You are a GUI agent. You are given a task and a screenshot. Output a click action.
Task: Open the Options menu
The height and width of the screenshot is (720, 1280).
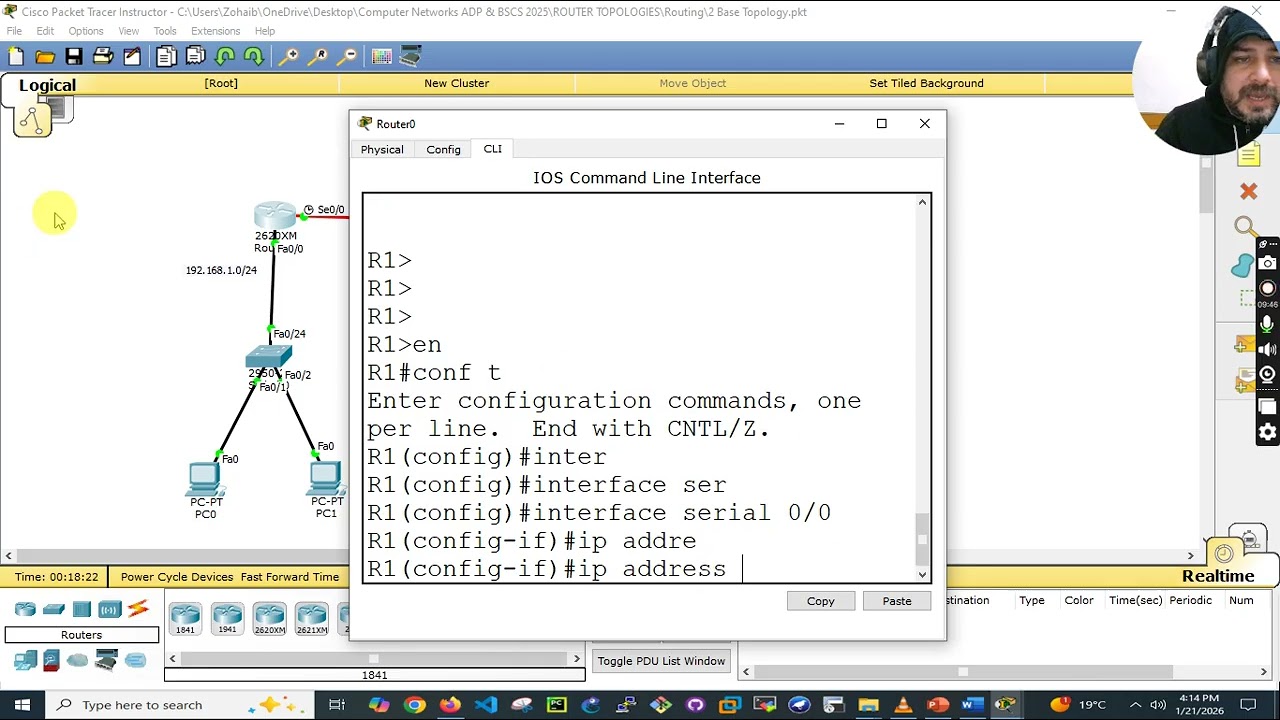coord(86,31)
